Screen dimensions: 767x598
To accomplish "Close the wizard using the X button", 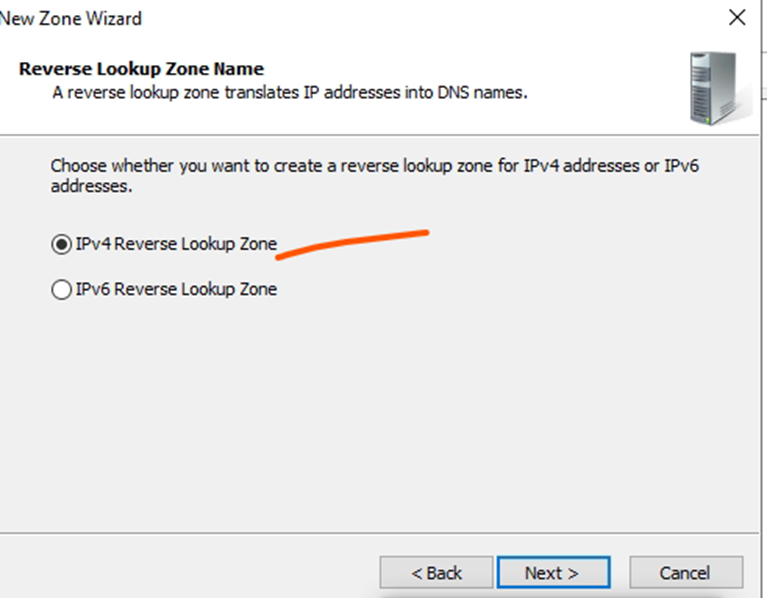I will tap(737, 18).
